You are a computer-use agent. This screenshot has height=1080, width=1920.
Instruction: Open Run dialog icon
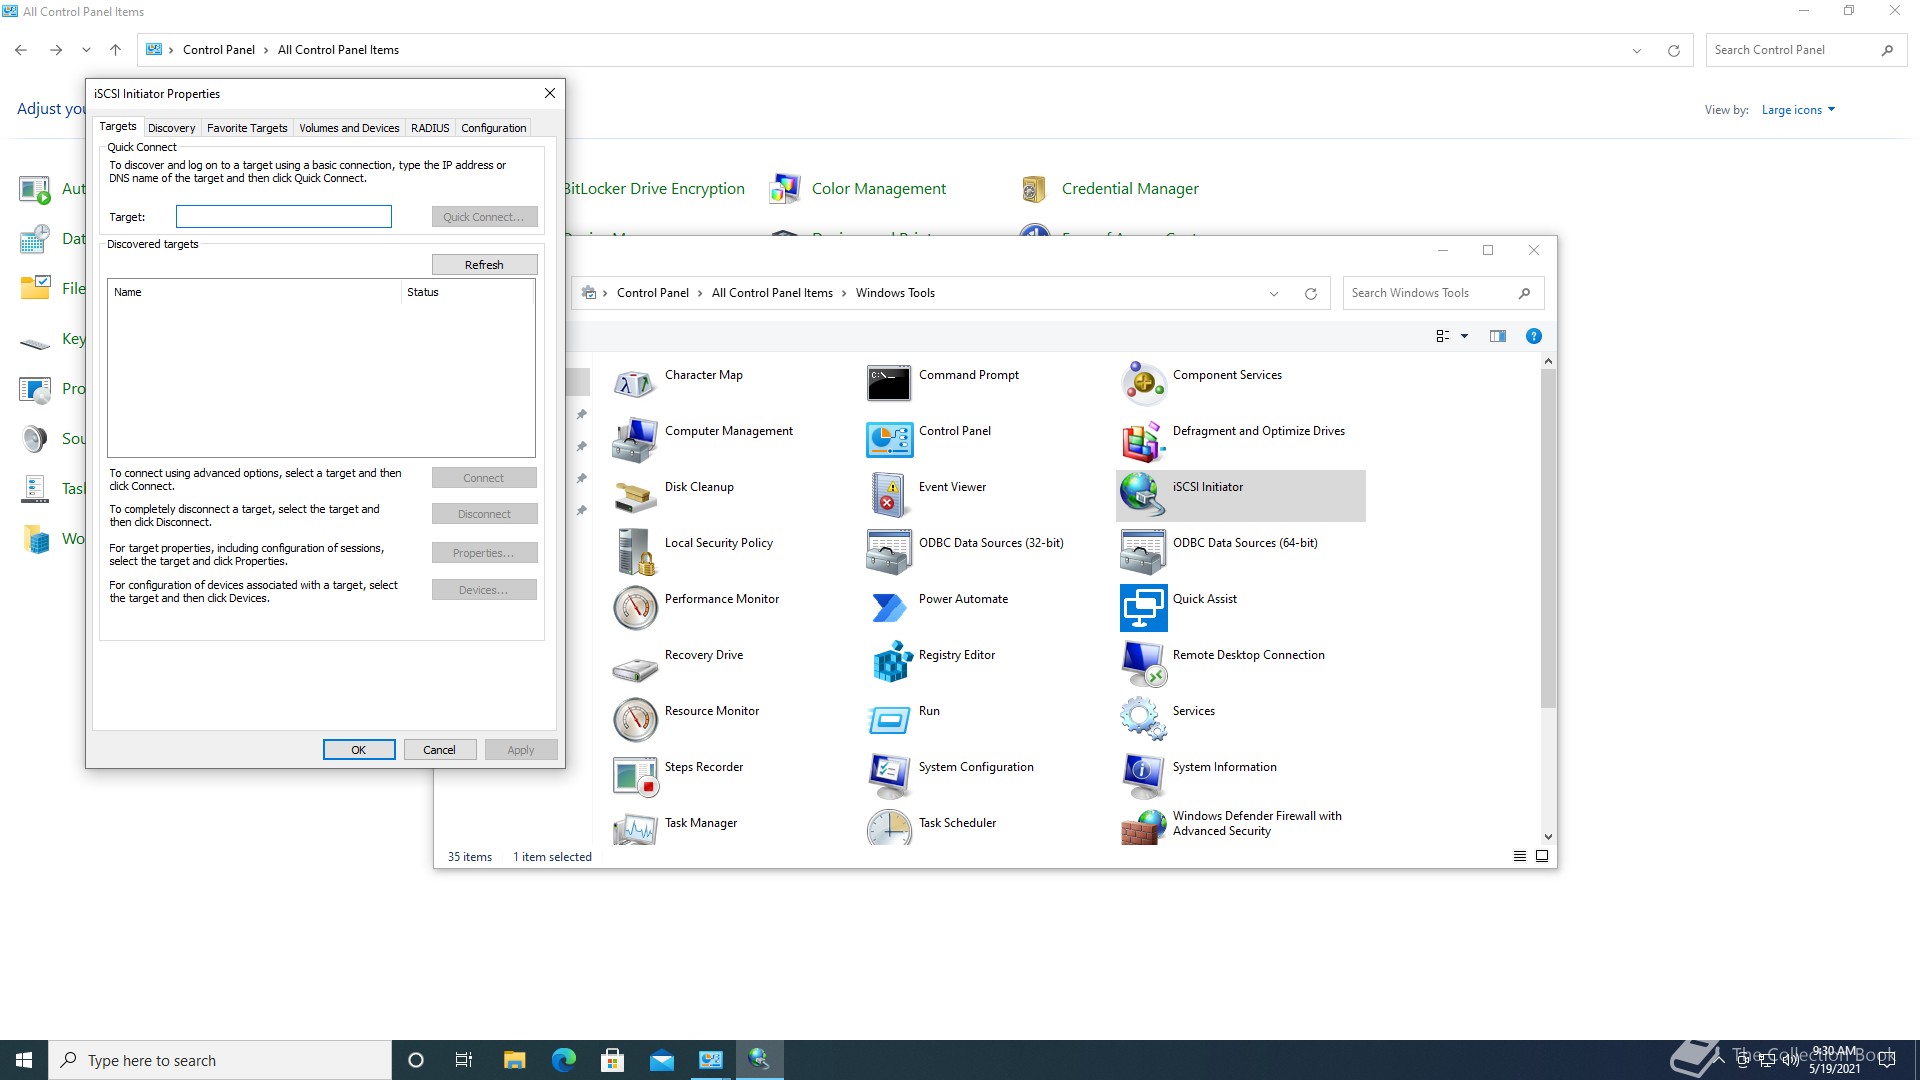pos(889,719)
